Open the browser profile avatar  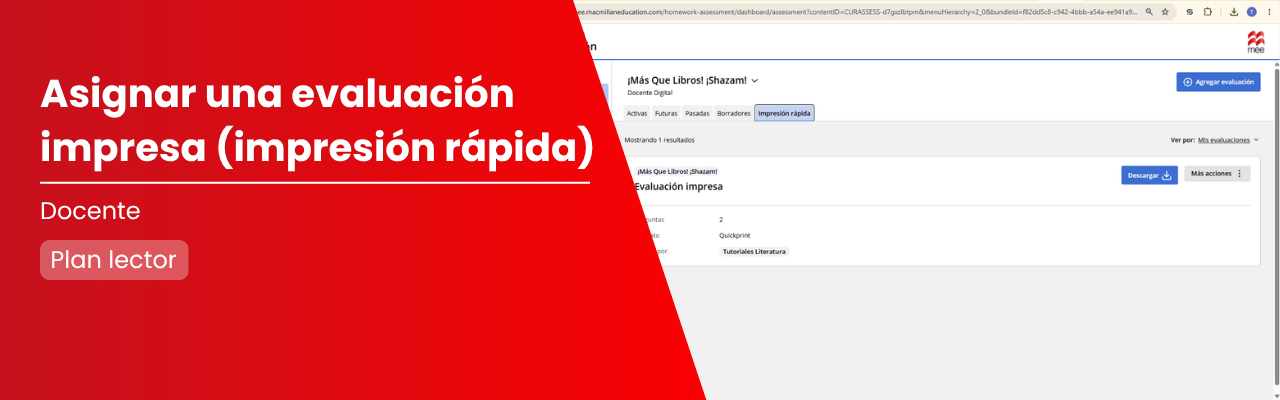[1251, 12]
